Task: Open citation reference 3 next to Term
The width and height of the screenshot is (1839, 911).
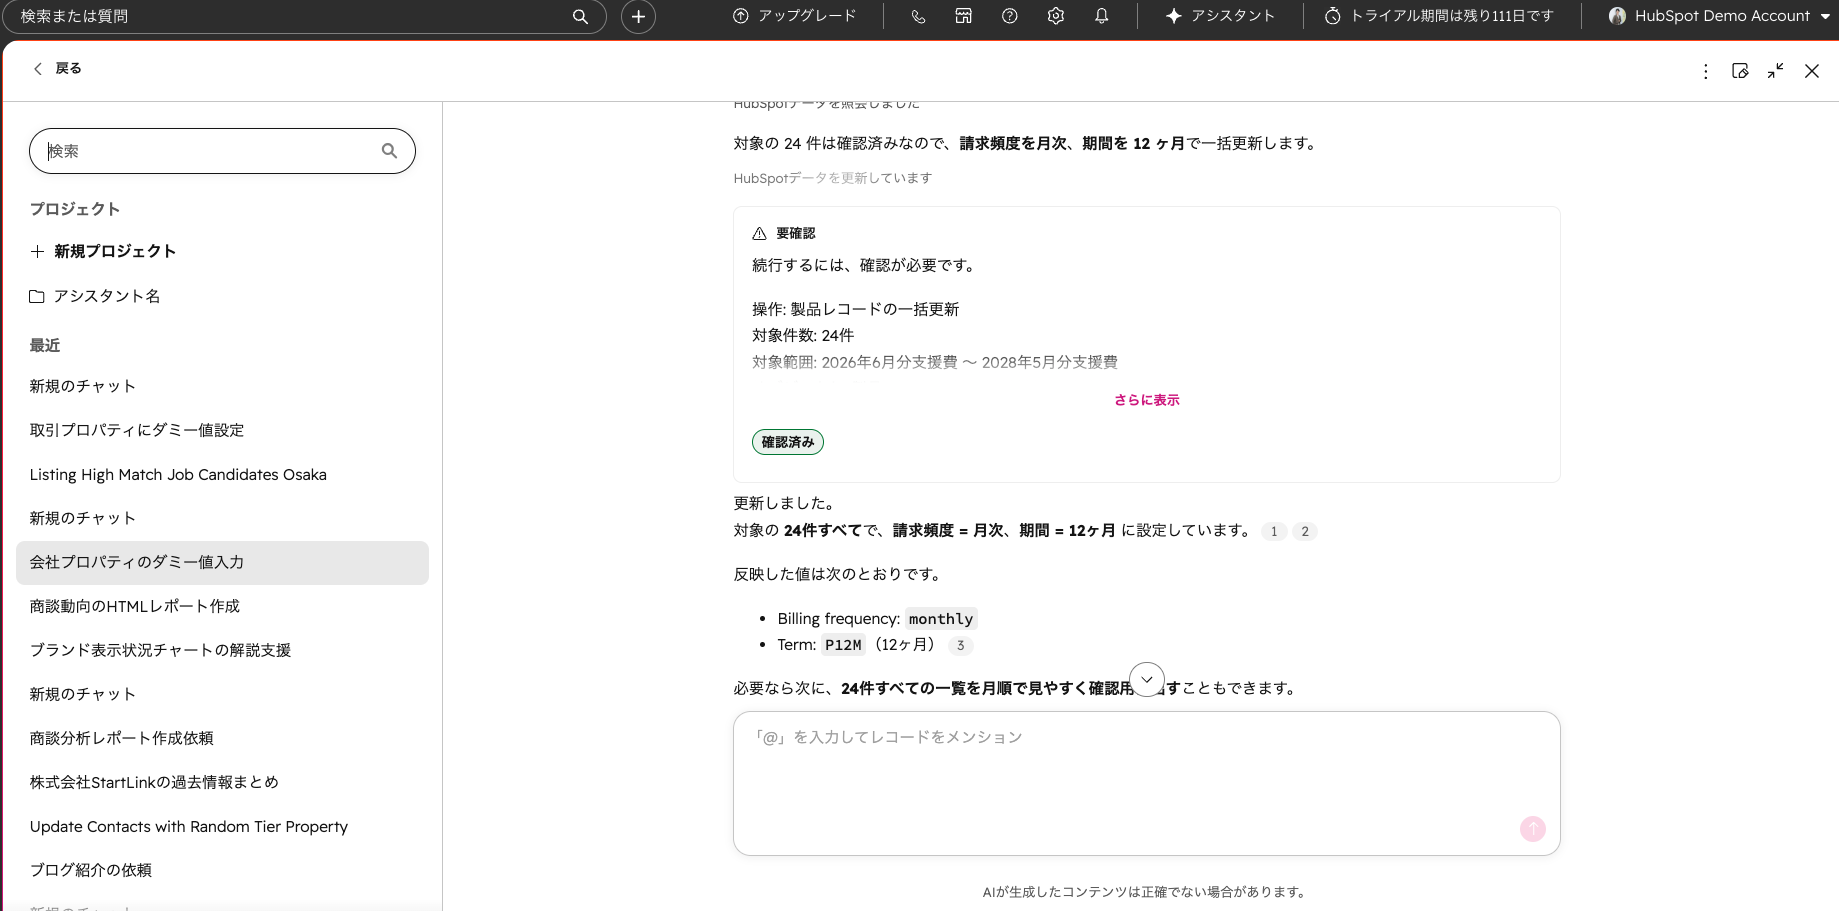Action: point(961,645)
